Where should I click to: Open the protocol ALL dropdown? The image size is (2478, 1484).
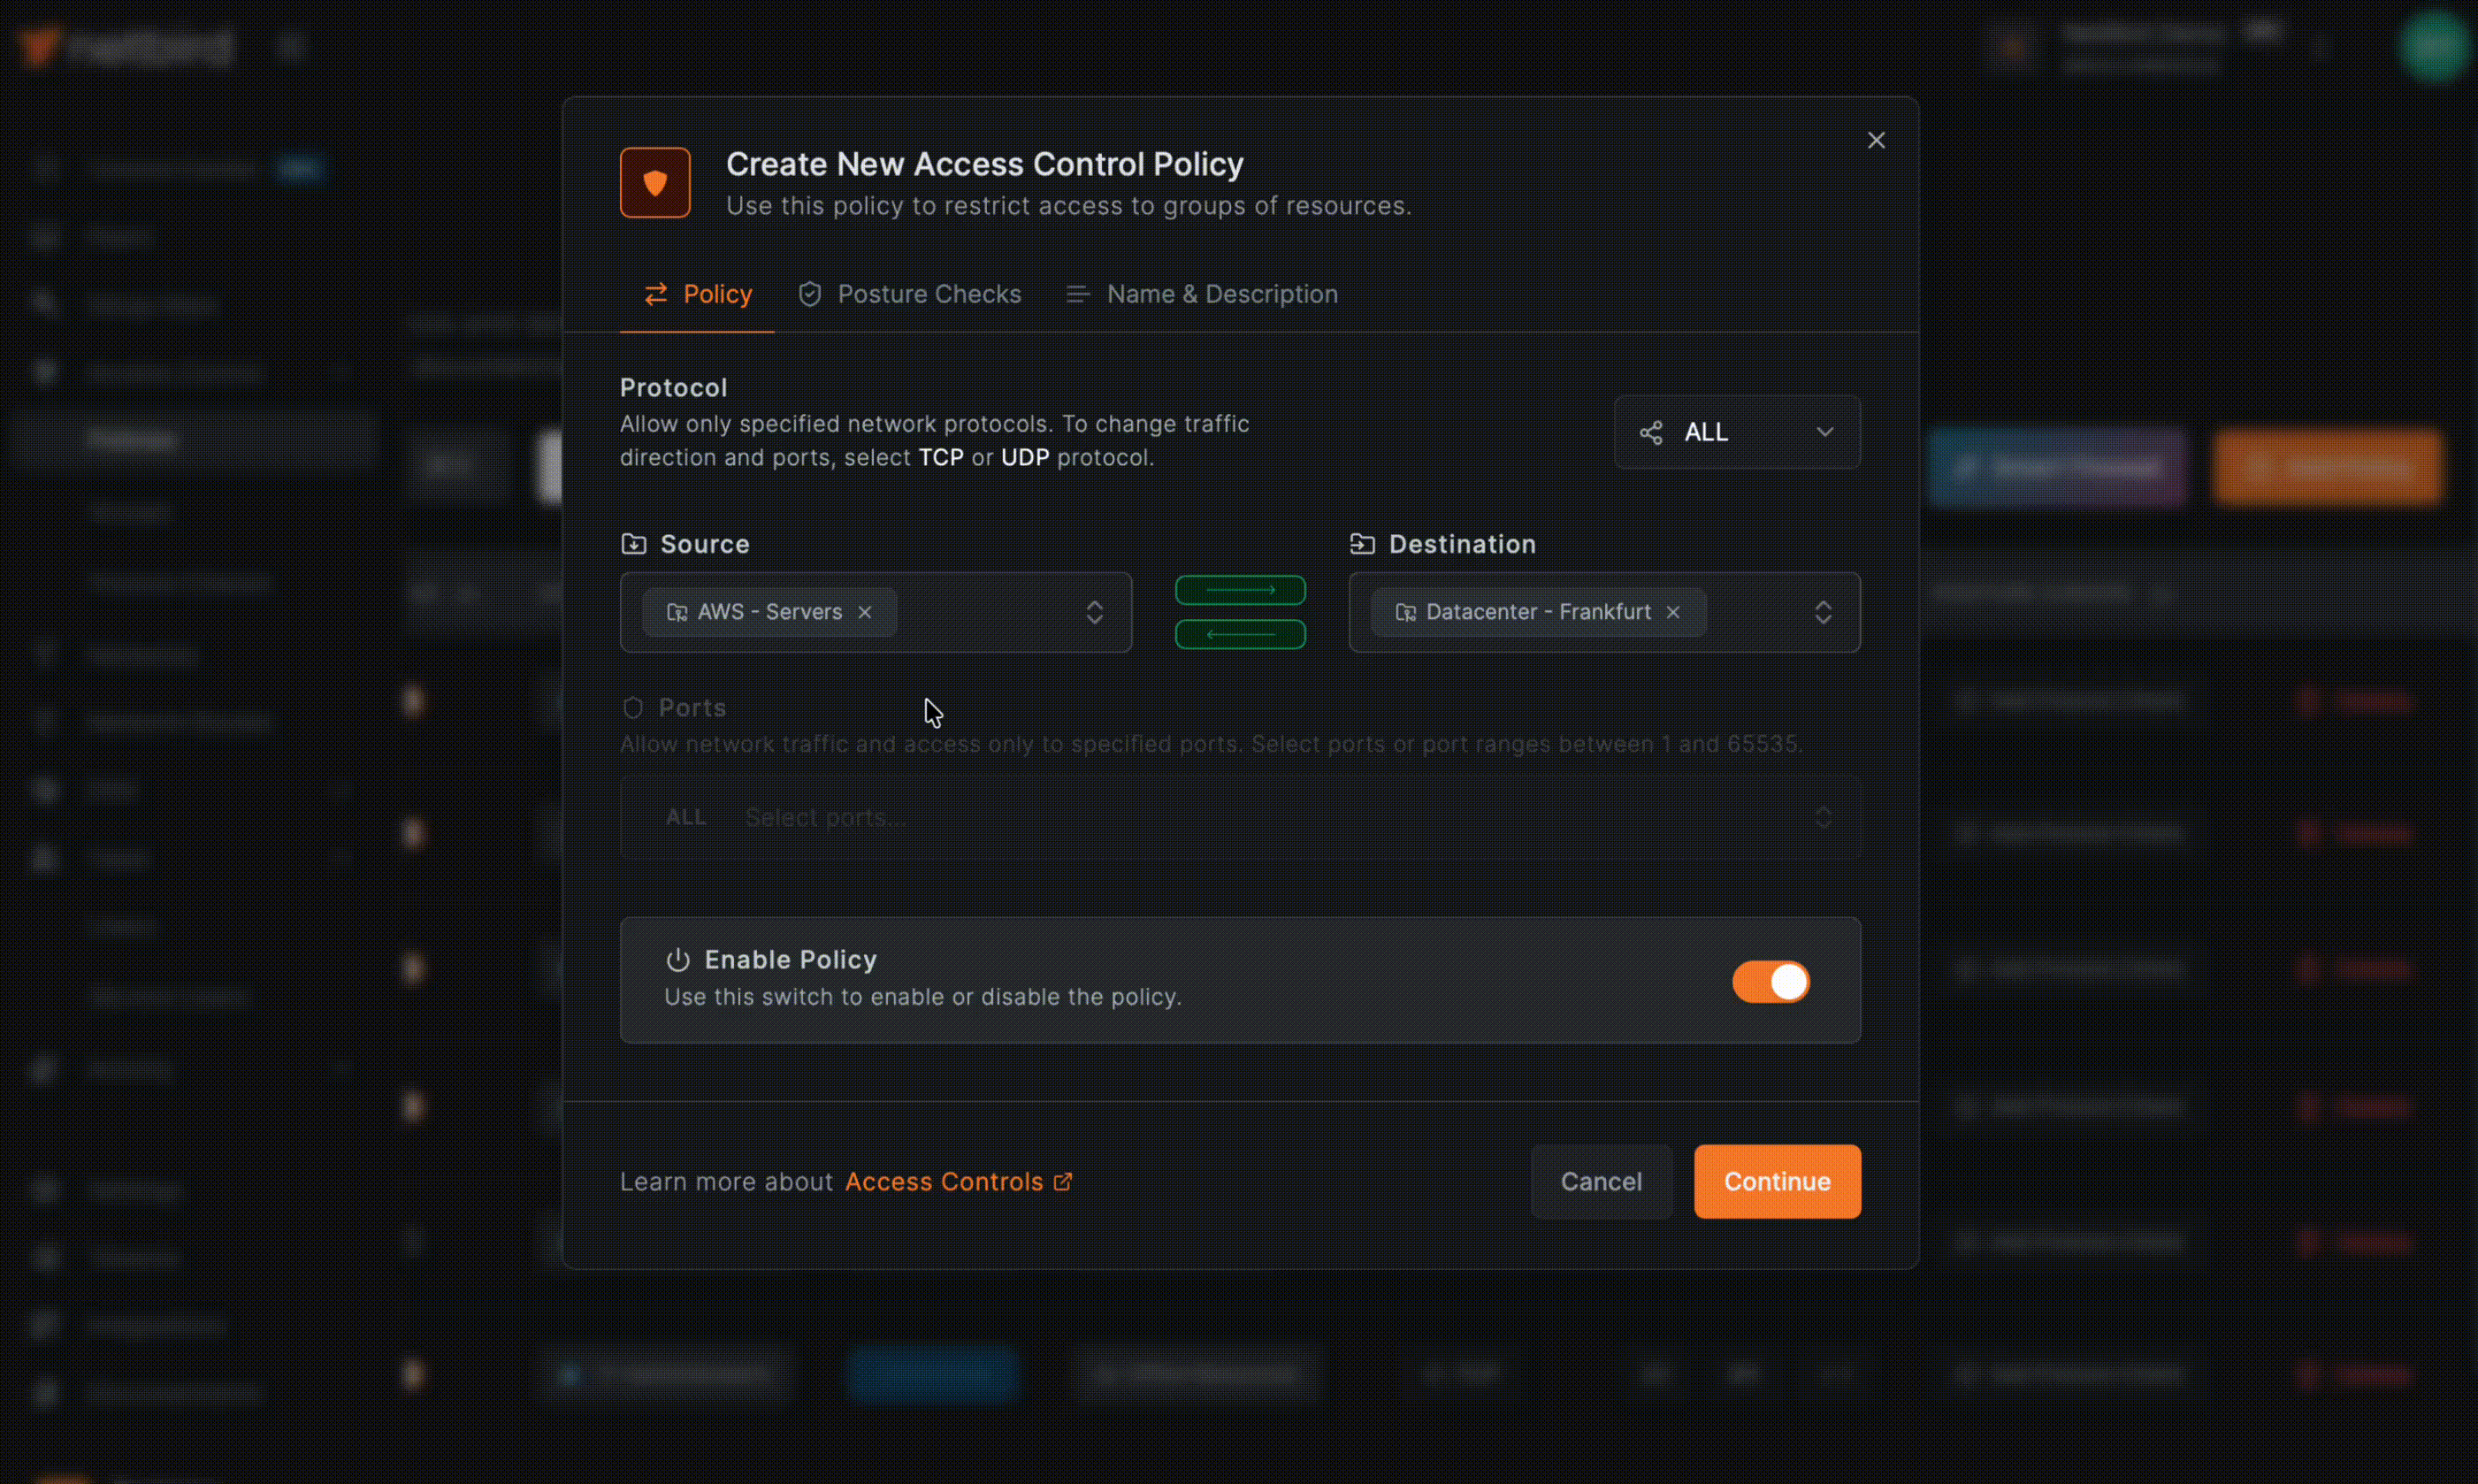[1825, 432]
